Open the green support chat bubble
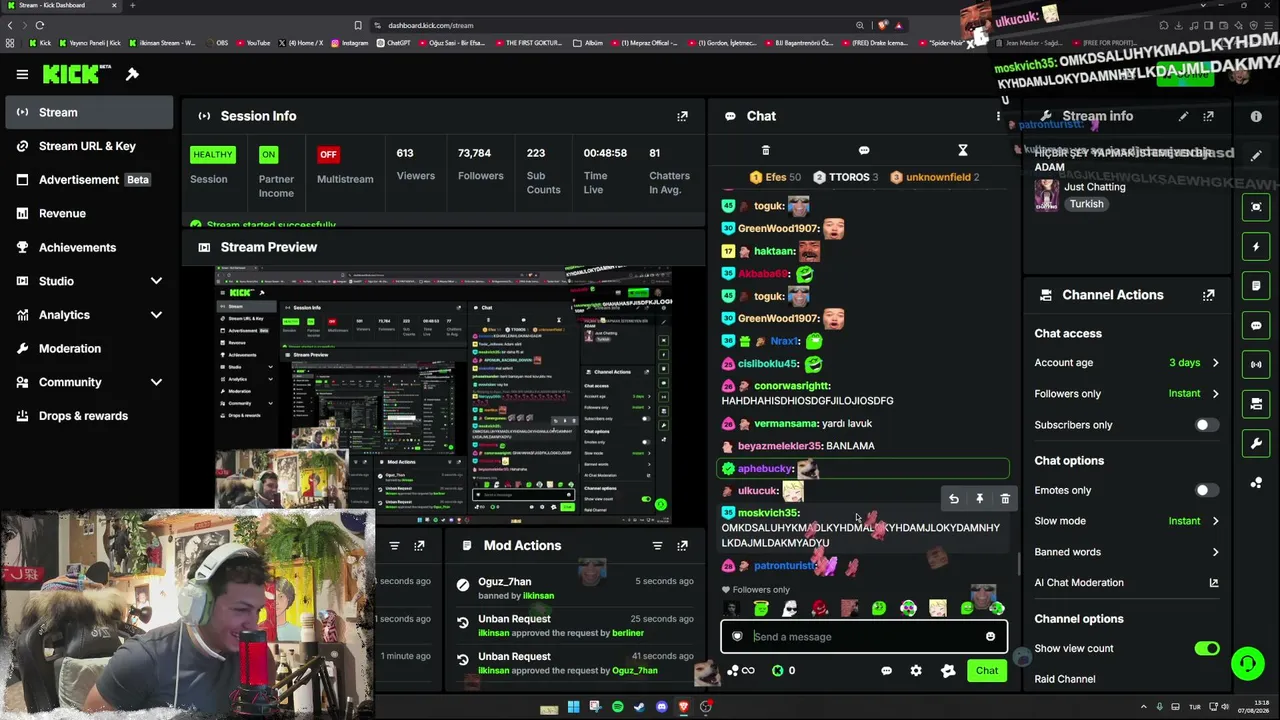 pyautogui.click(x=1247, y=663)
